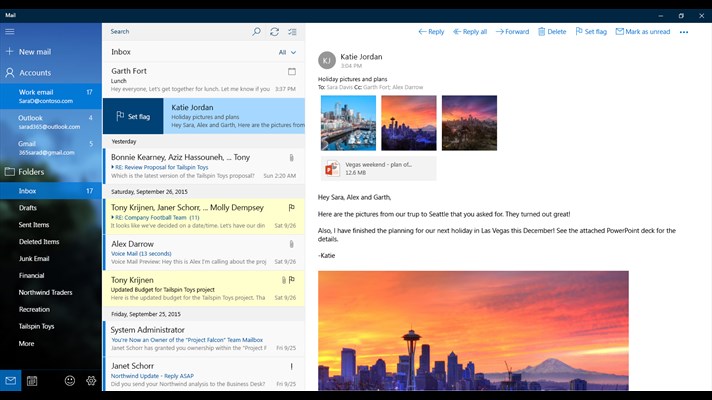Image resolution: width=712 pixels, height=400 pixels.
Task: Open the third purple sunset thumbnail
Action: (469, 123)
